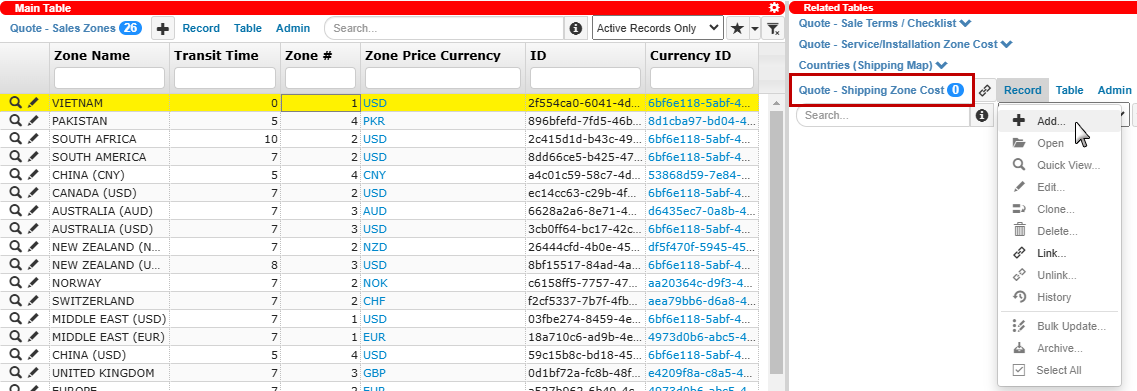The height and width of the screenshot is (391, 1137).
Task: Click pencil icon for CANADA (USD) row
Action: [x=33, y=193]
